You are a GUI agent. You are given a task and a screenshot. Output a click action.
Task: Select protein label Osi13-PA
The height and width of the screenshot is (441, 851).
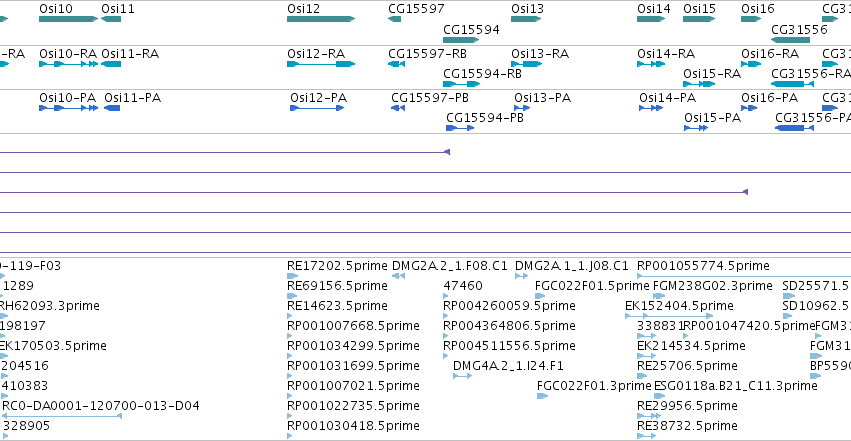pos(543,98)
